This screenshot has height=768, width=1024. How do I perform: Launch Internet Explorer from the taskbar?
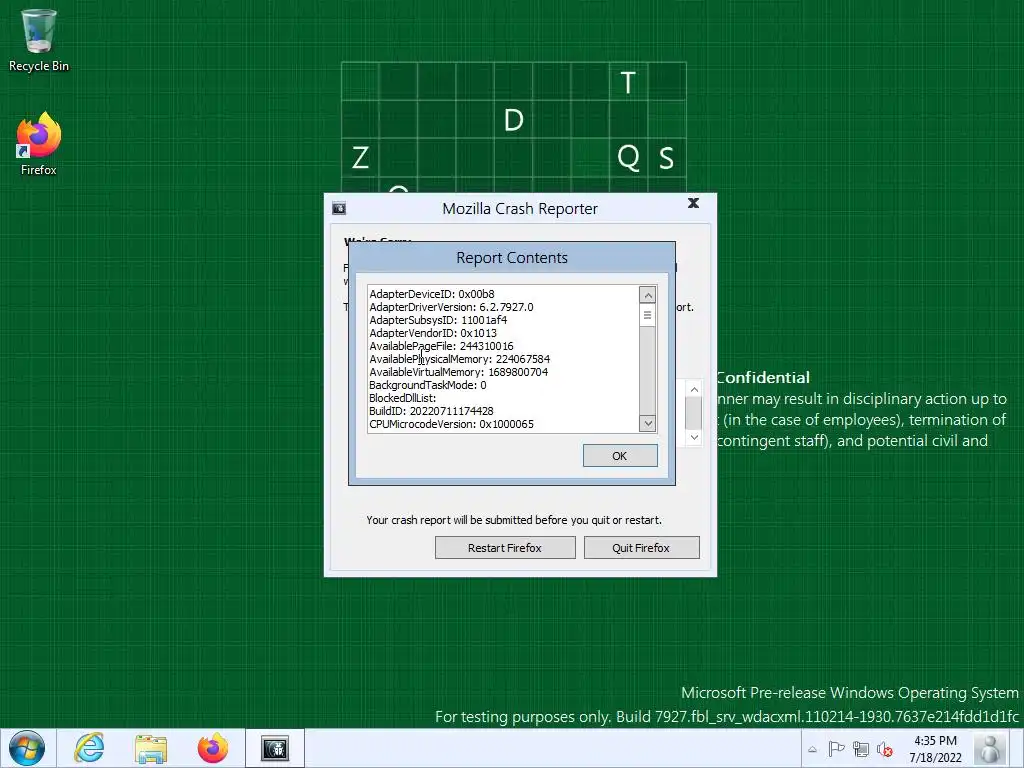[x=89, y=748]
